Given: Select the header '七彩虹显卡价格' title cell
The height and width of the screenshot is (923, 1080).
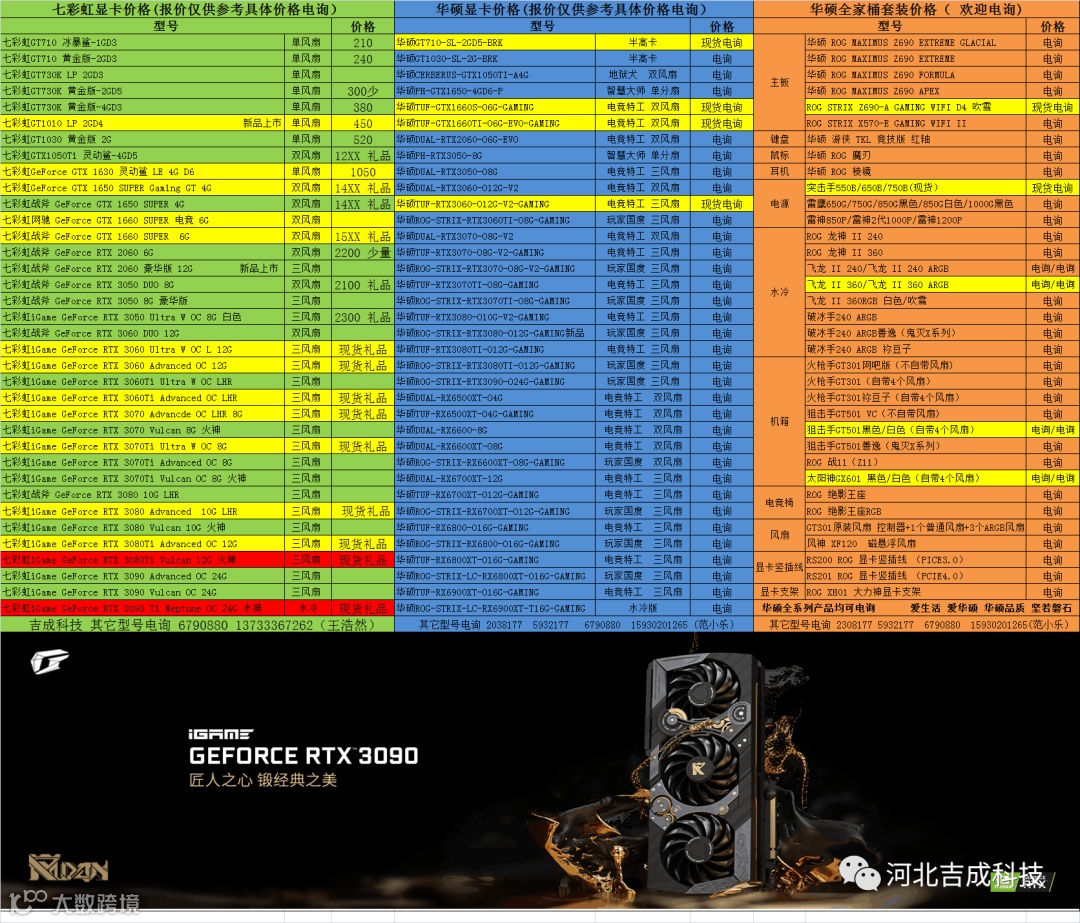Looking at the screenshot, I should click(x=197, y=9).
